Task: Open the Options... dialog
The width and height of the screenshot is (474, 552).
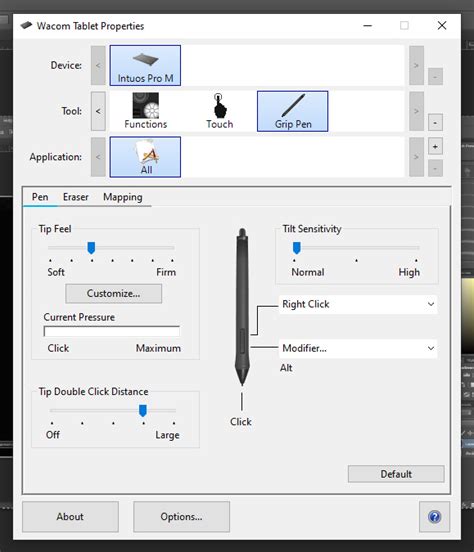Action: (x=181, y=517)
